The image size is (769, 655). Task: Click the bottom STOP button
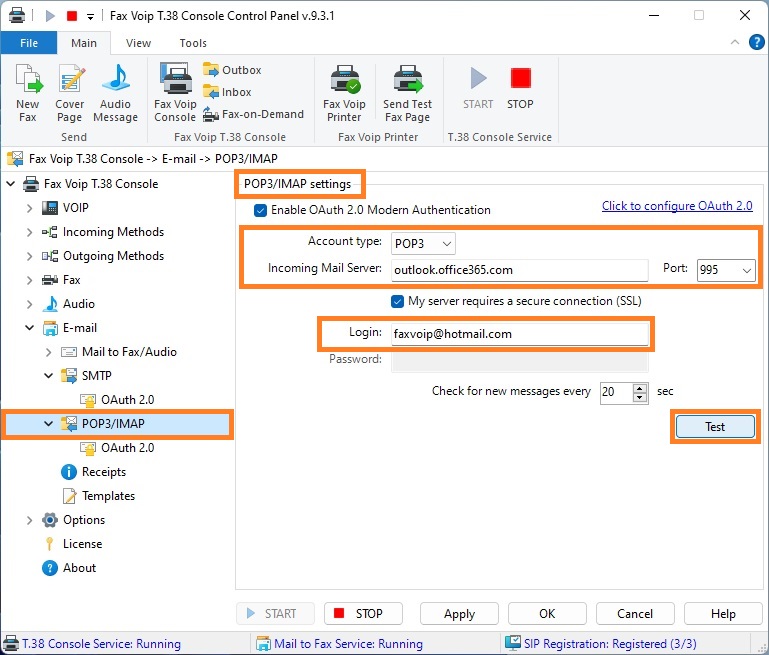tap(363, 614)
